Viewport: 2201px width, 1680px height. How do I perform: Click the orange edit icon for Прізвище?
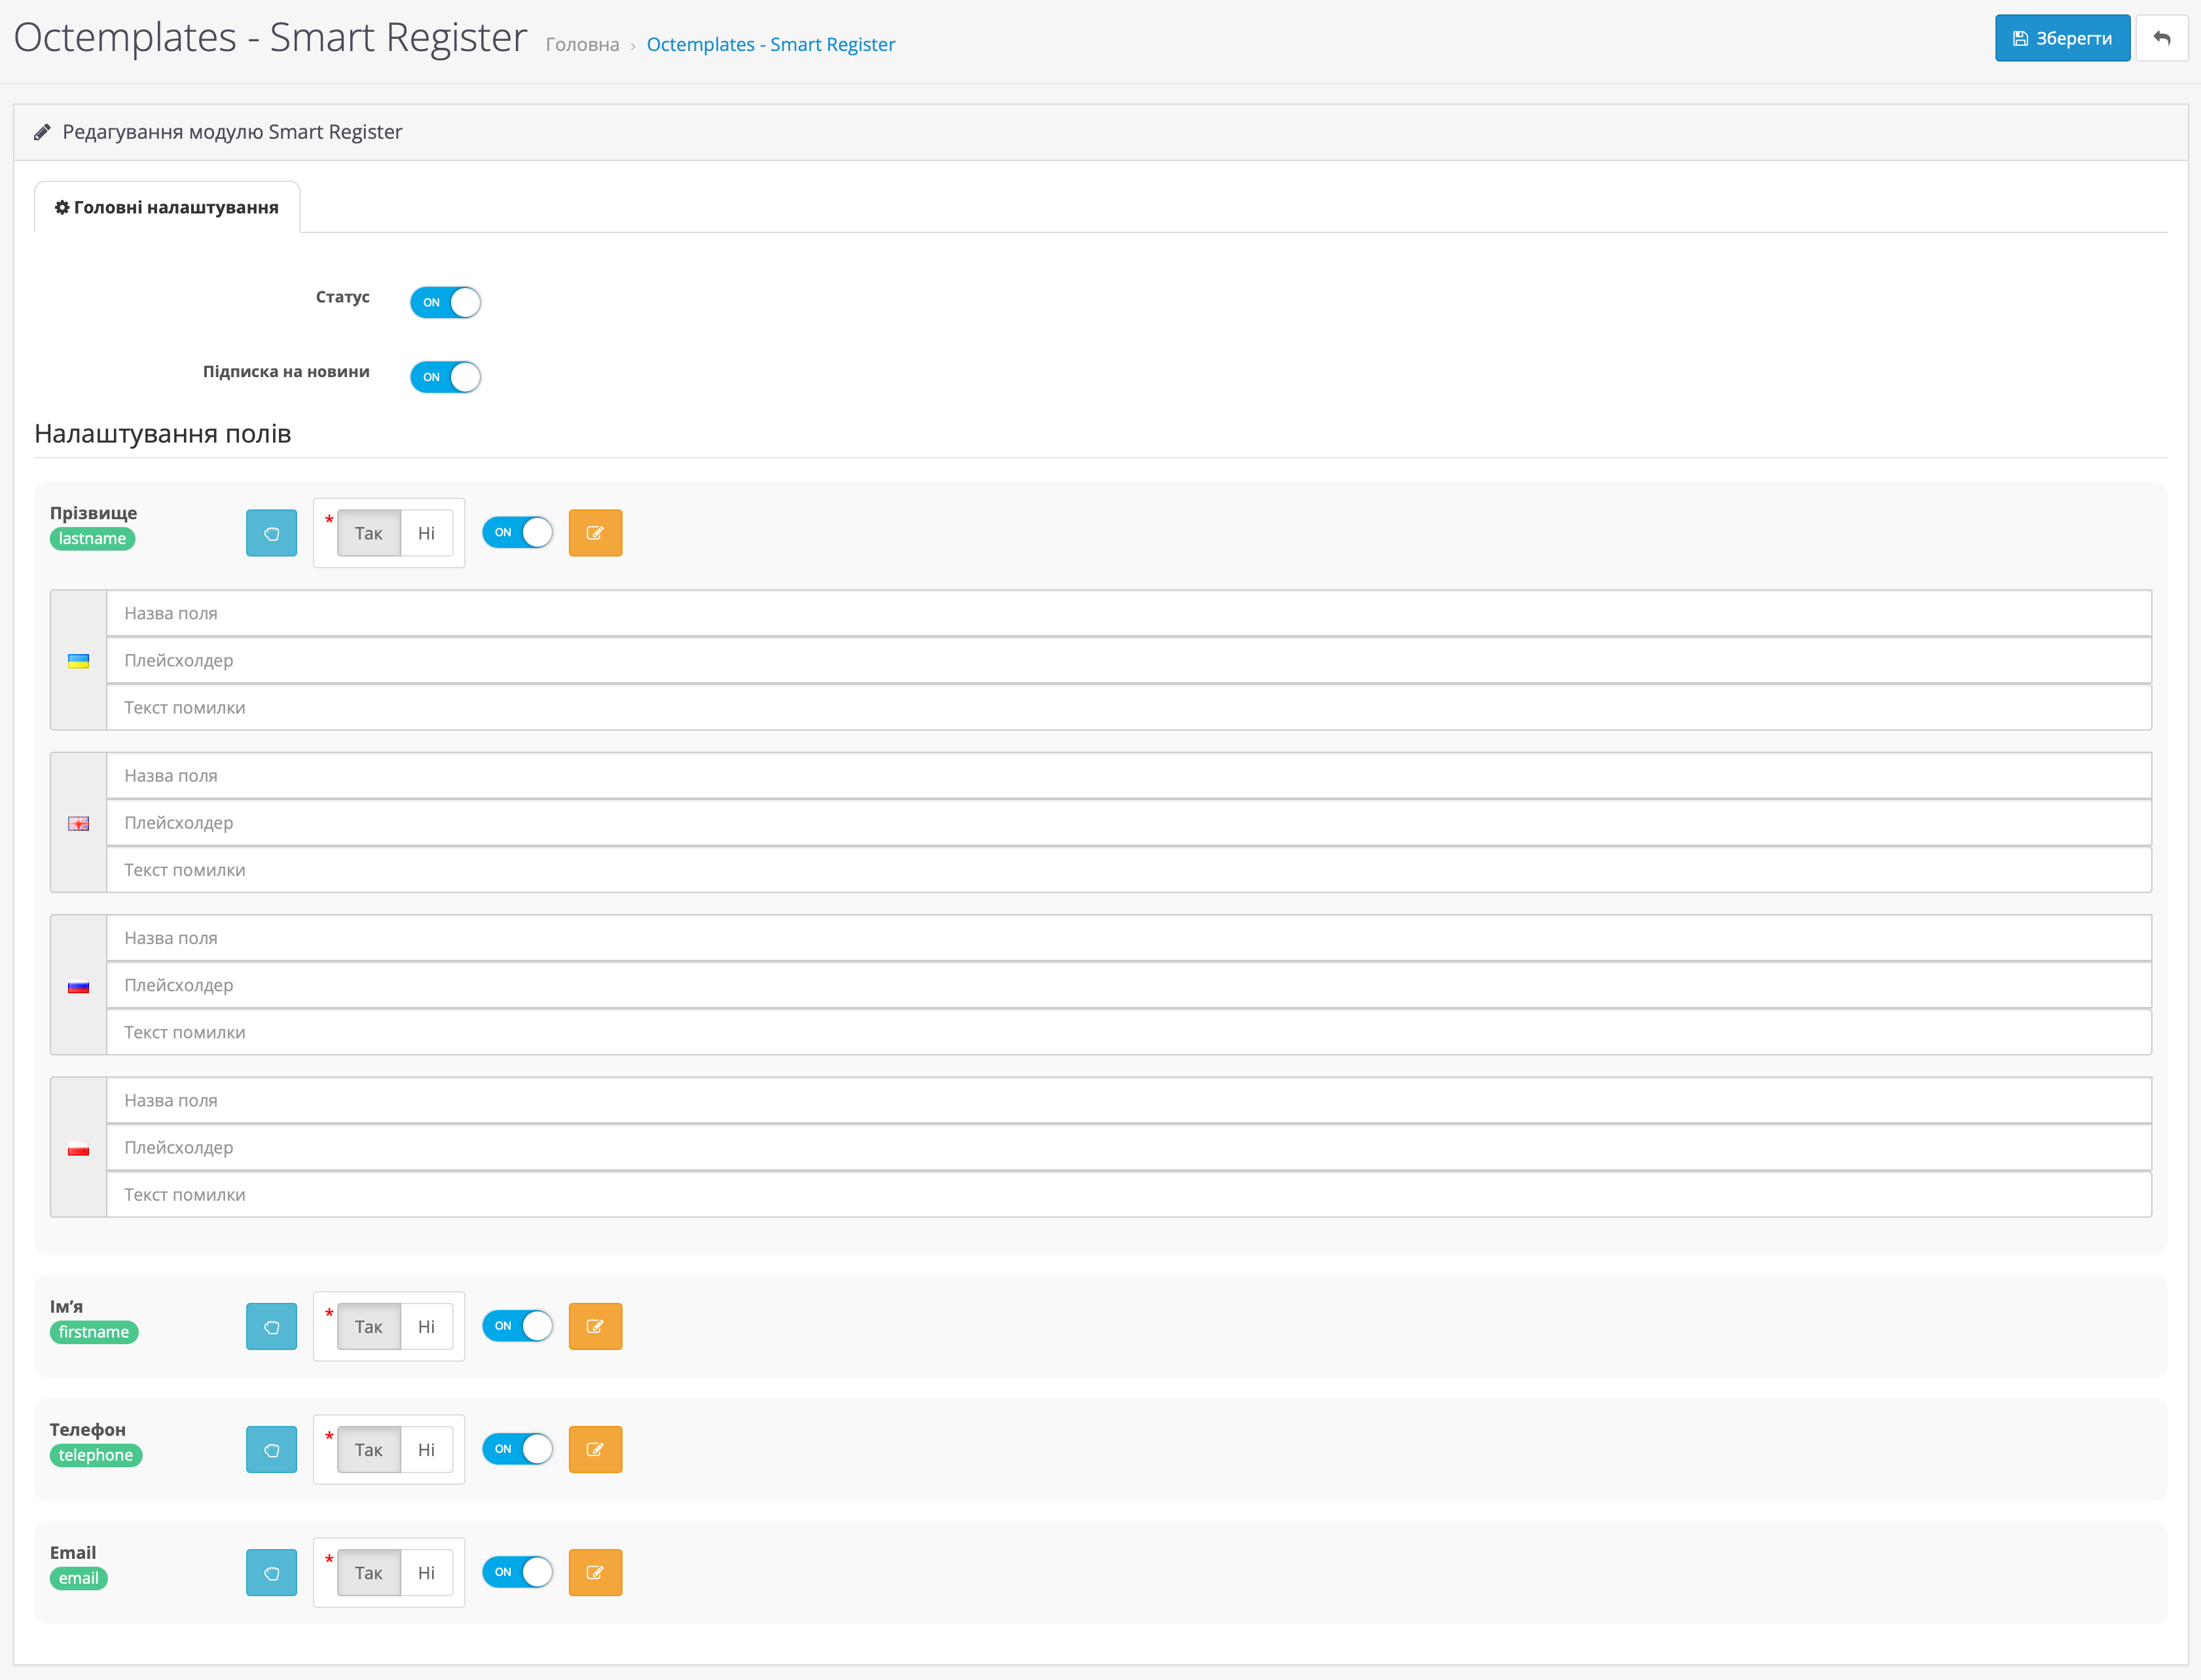(595, 533)
